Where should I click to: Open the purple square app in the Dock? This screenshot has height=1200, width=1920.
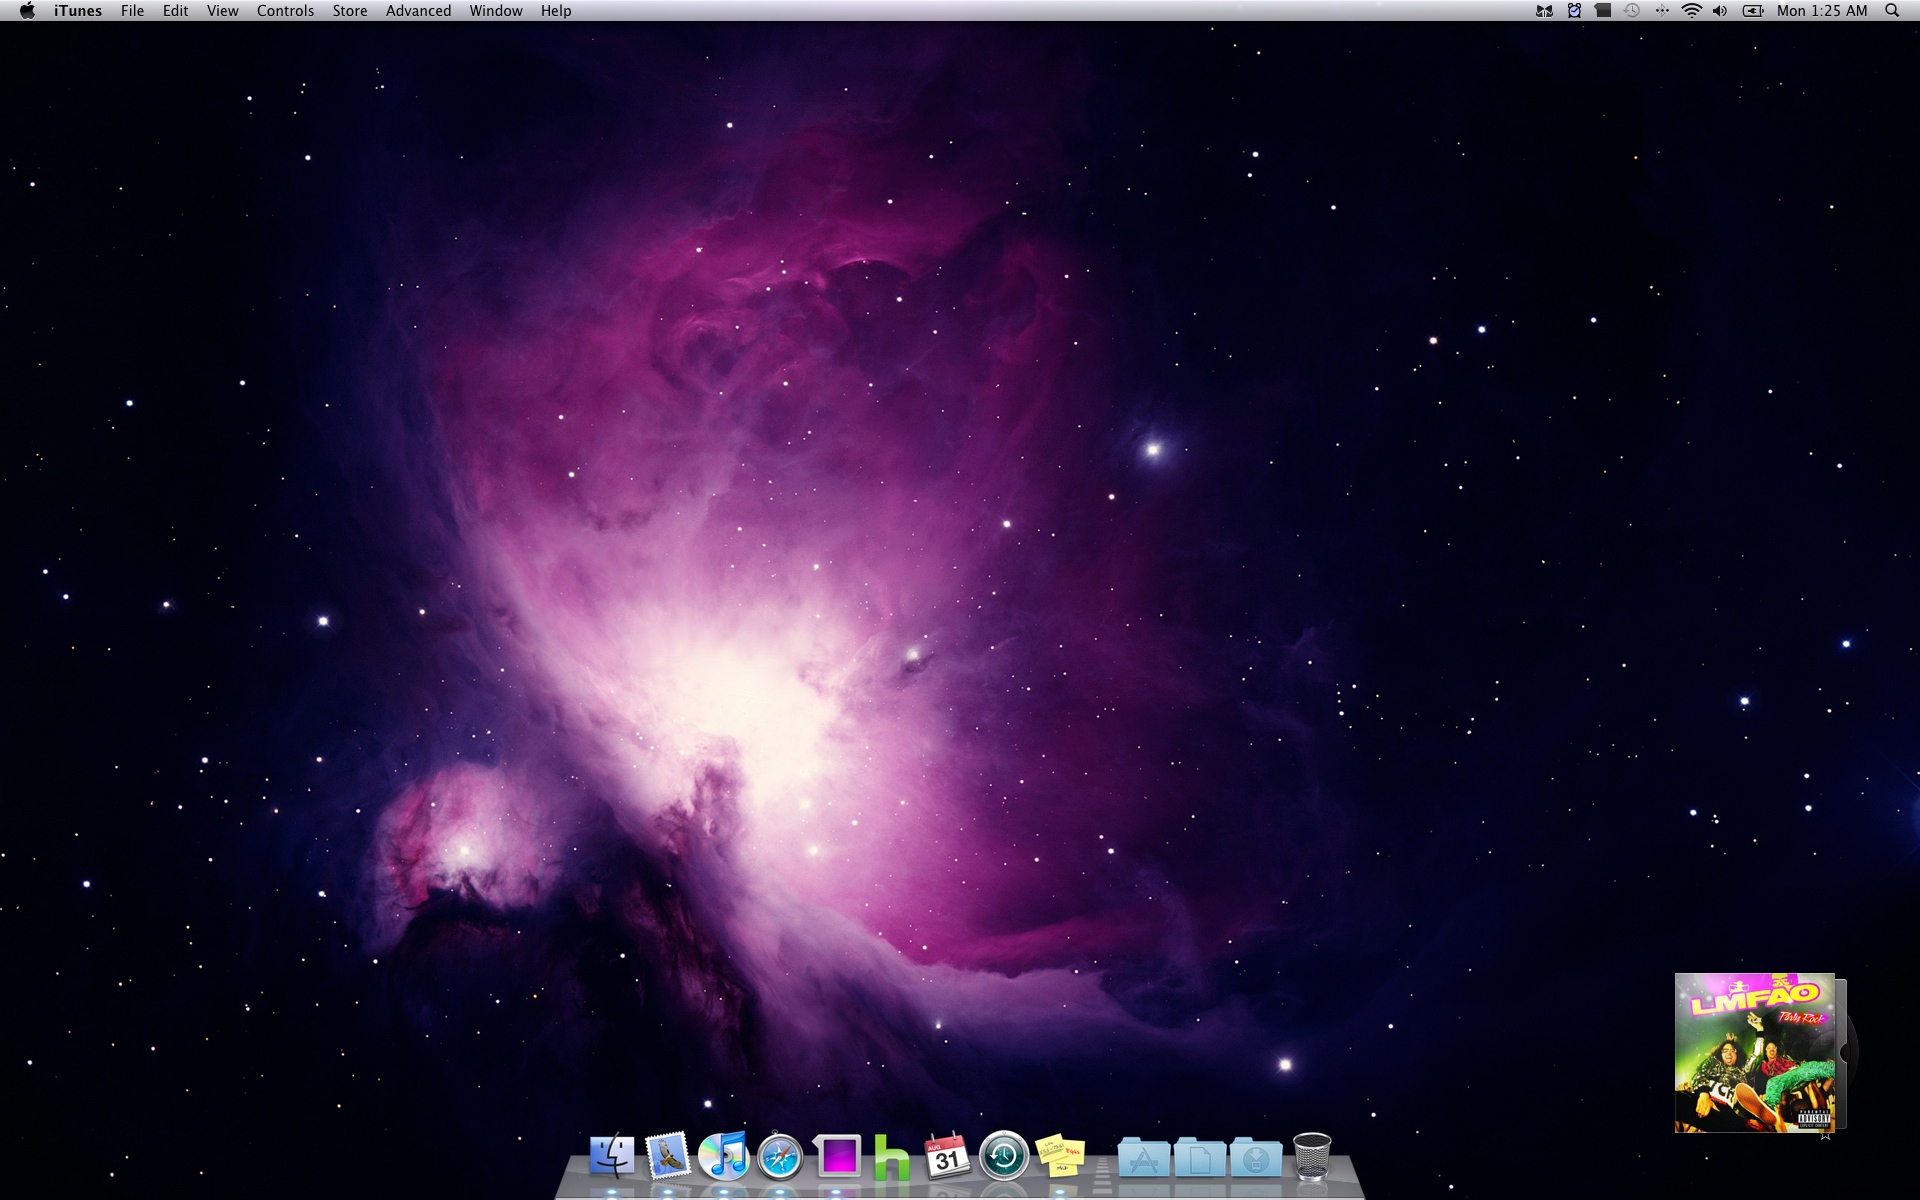click(837, 1158)
